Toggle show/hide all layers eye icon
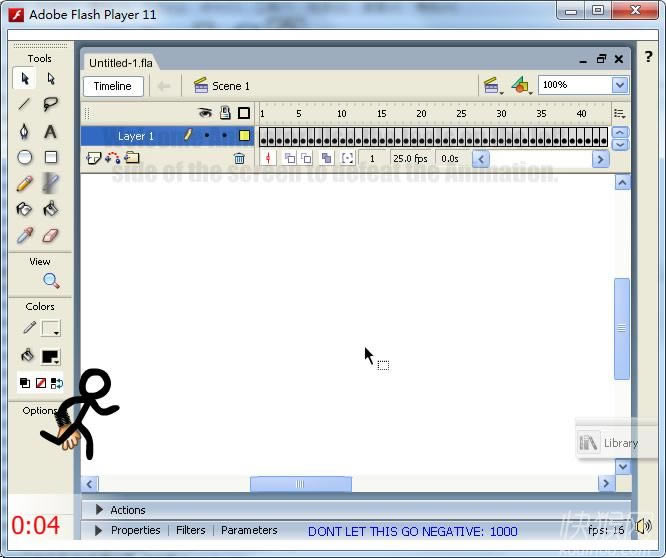Screen dimensions: 666x558 [x=205, y=113]
